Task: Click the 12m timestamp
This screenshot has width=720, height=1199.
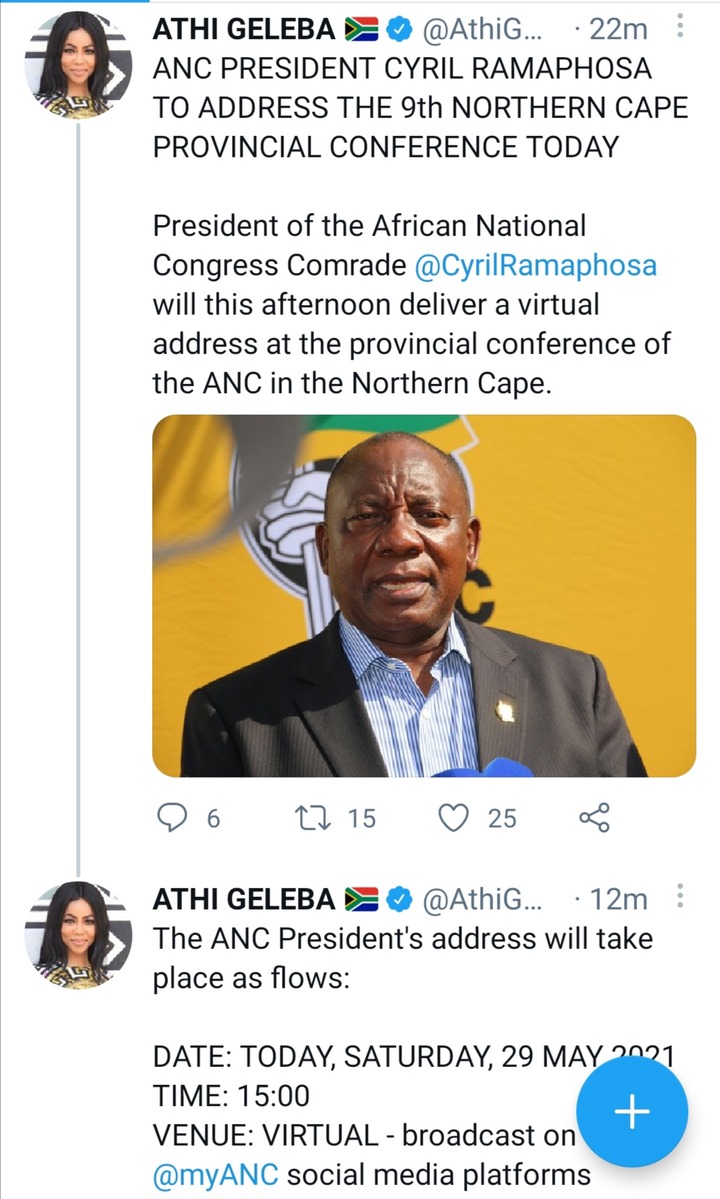Action: click(618, 899)
